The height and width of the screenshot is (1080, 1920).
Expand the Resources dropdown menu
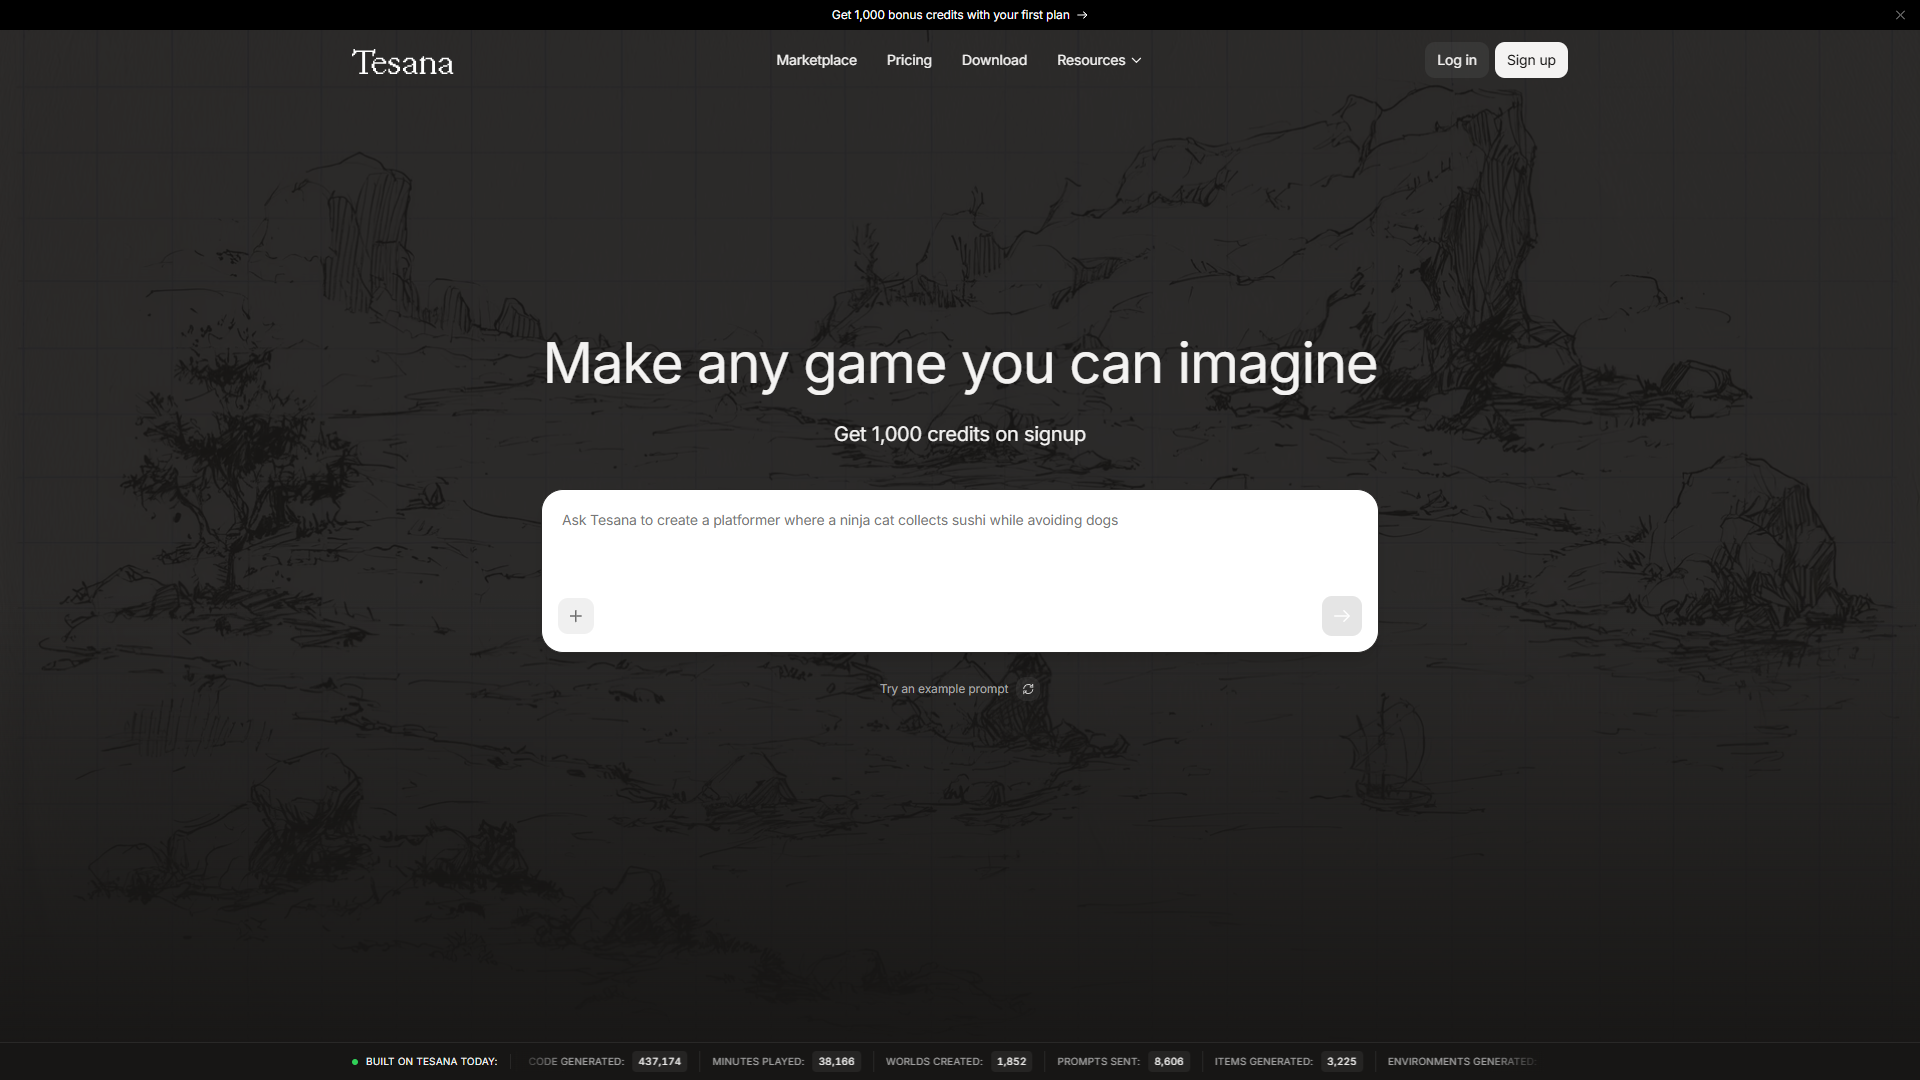pos(1099,60)
